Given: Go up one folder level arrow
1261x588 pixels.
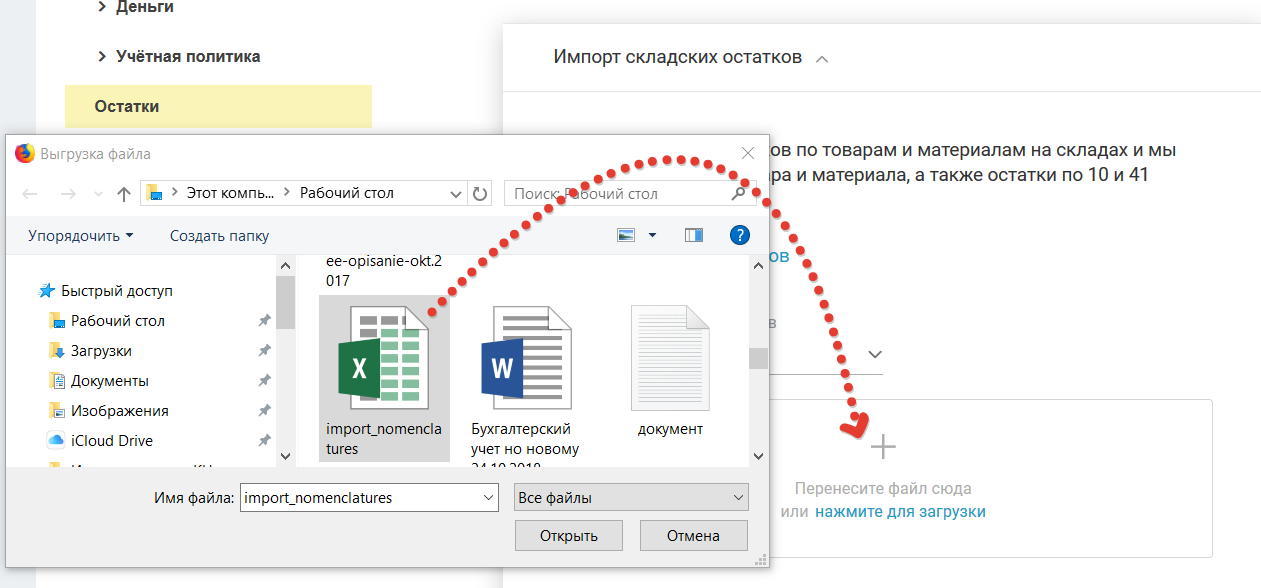Looking at the screenshot, I should click(124, 194).
